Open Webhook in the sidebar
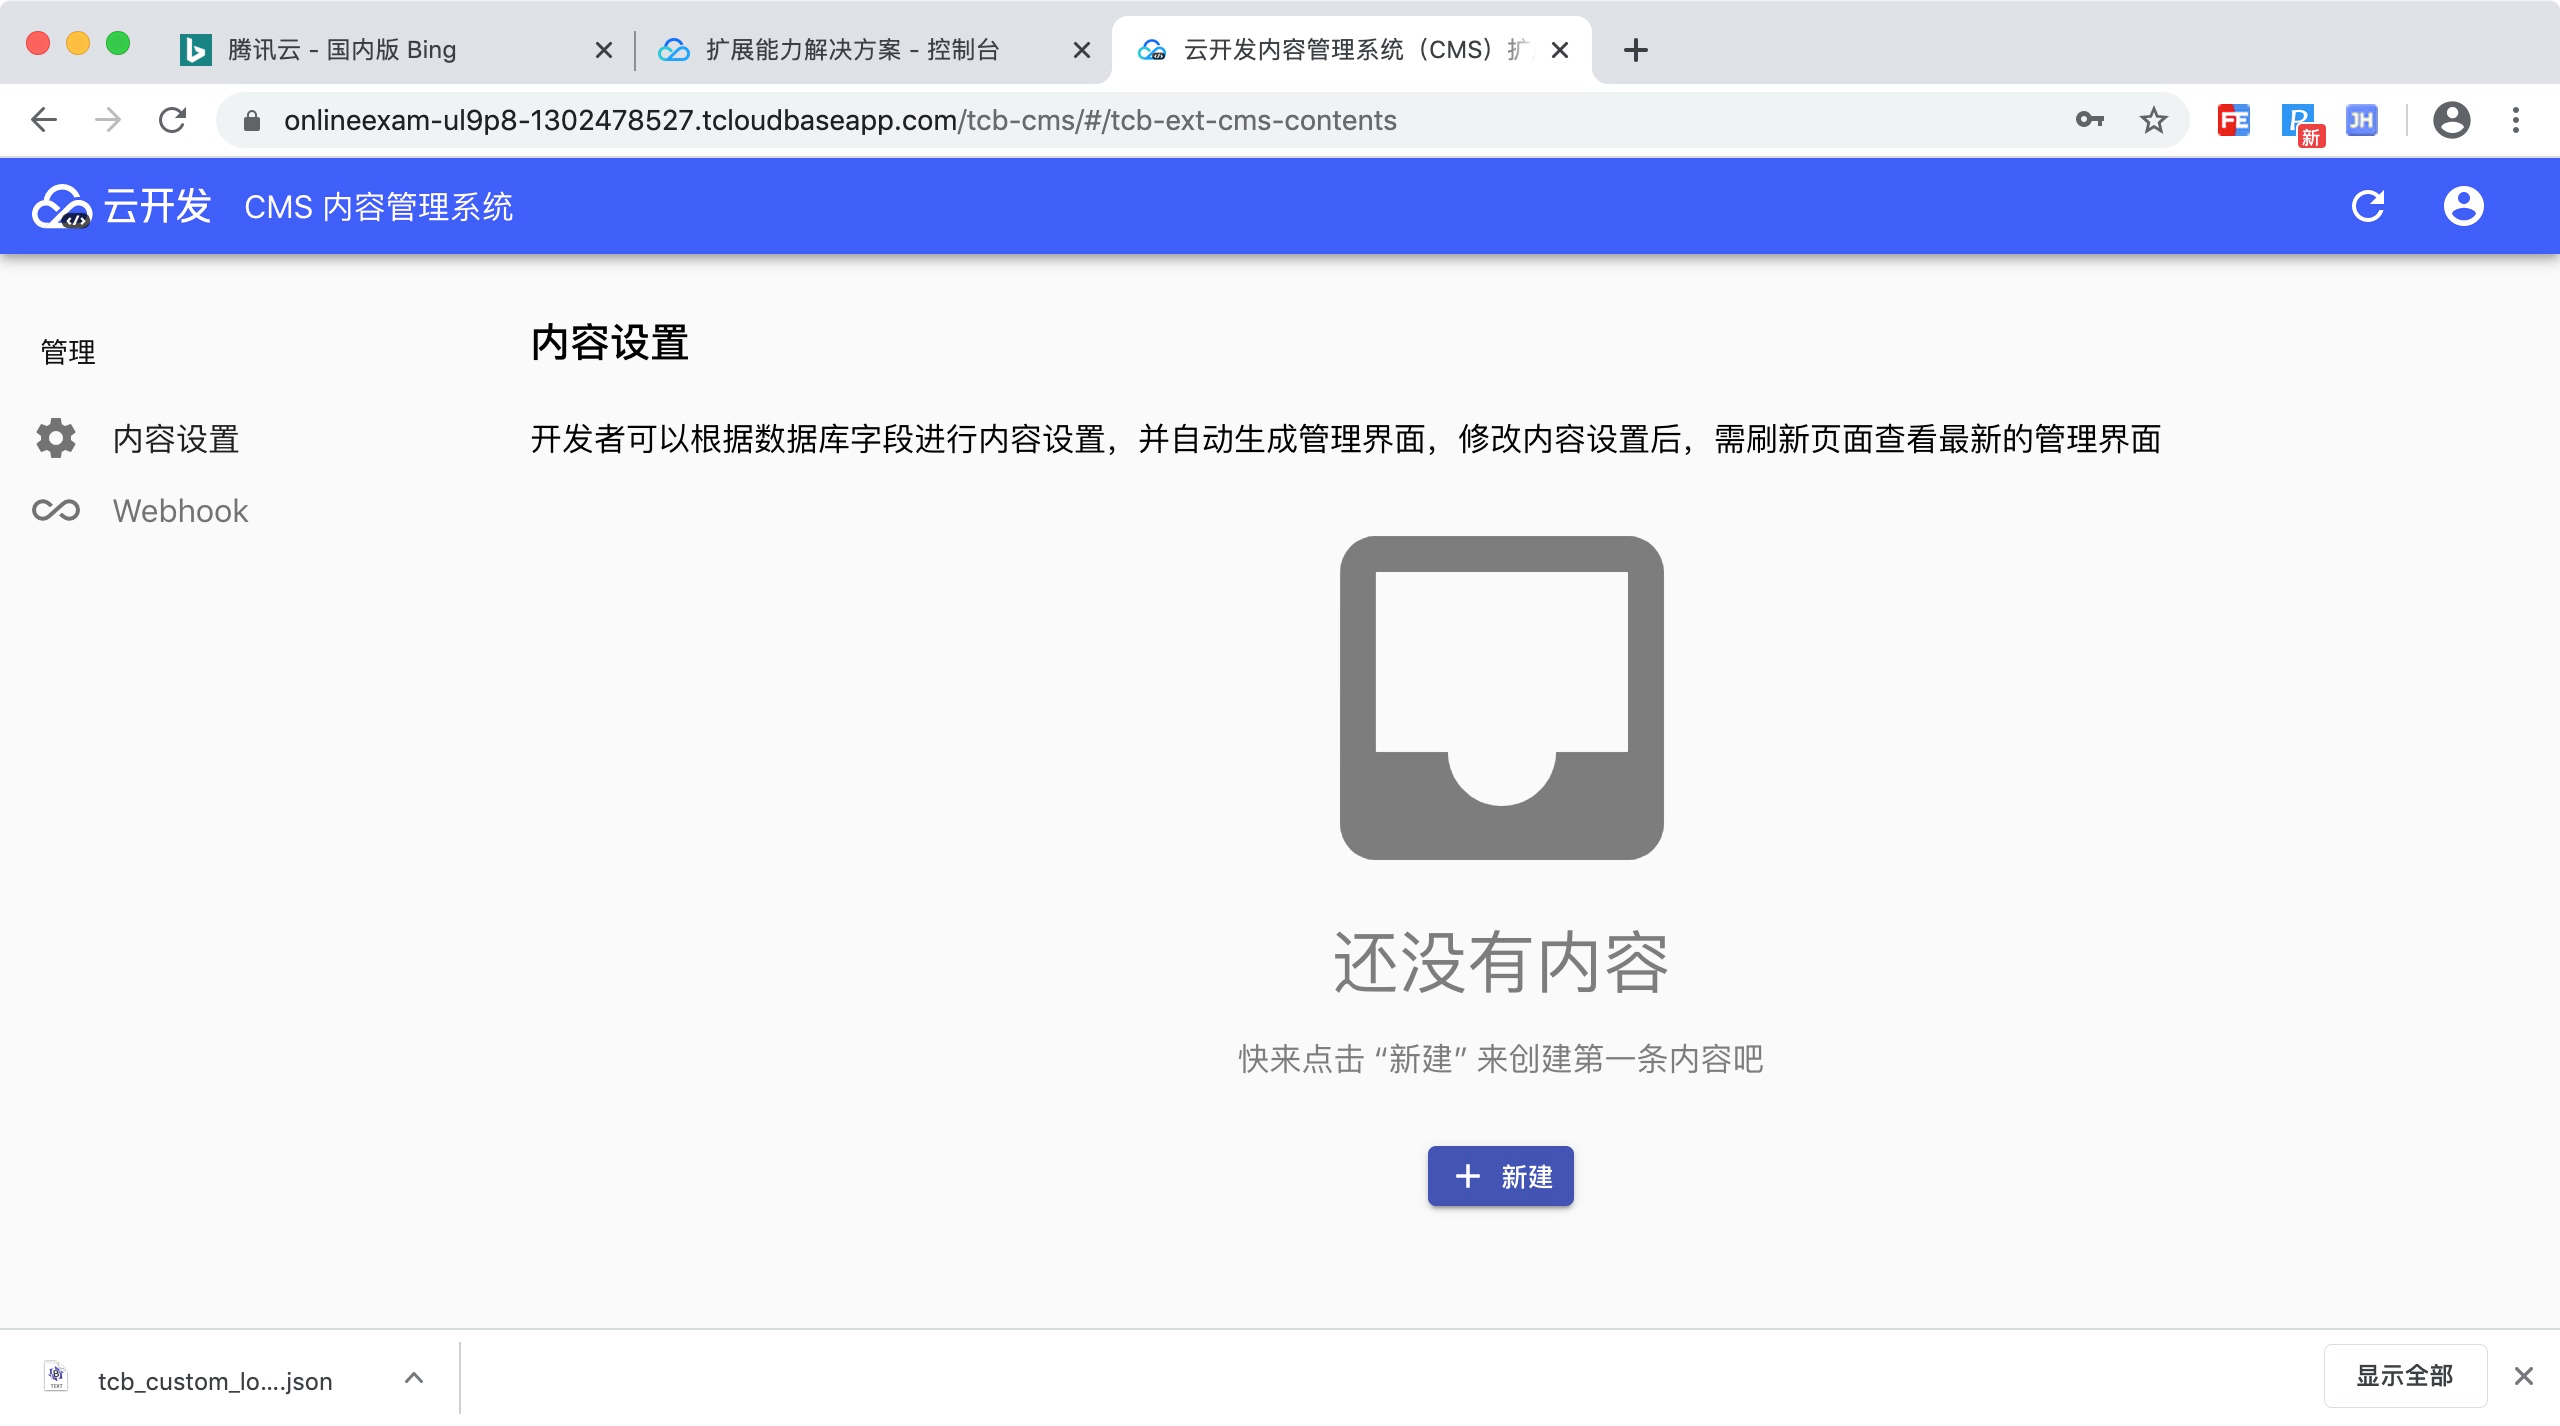 180,511
